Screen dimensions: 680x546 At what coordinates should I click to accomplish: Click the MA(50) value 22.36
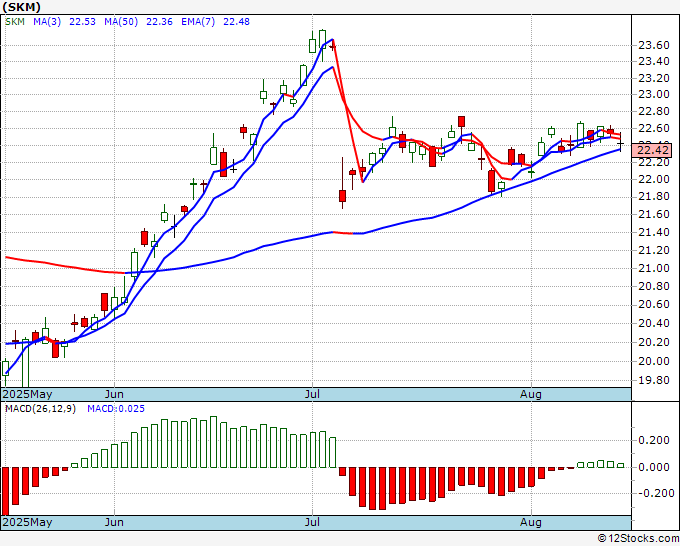(x=159, y=22)
